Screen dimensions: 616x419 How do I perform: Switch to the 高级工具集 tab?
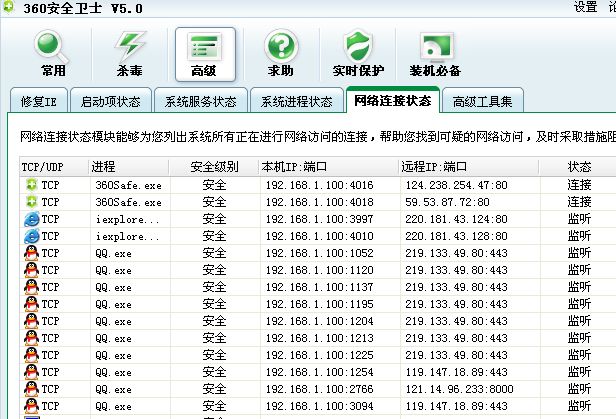click(x=482, y=101)
